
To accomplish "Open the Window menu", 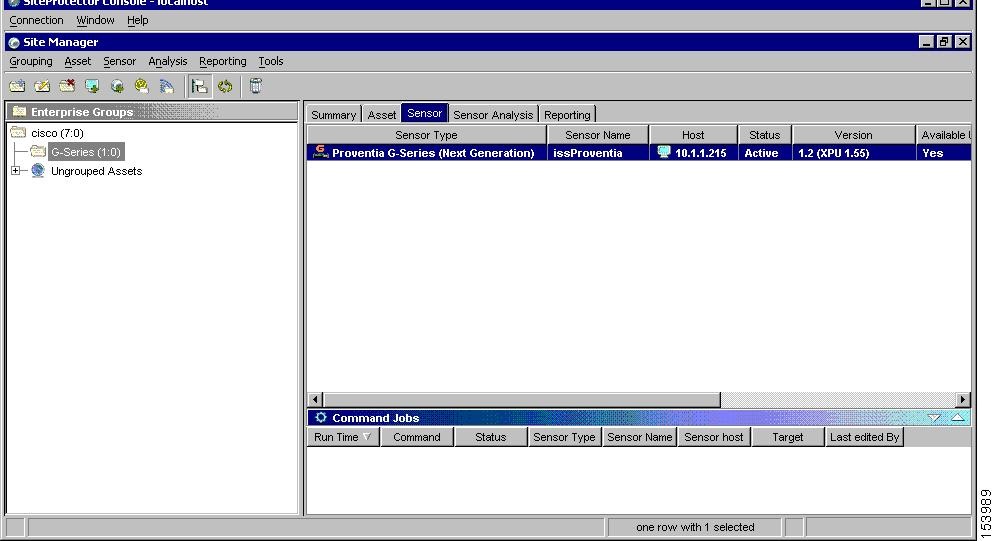I will pos(95,20).
